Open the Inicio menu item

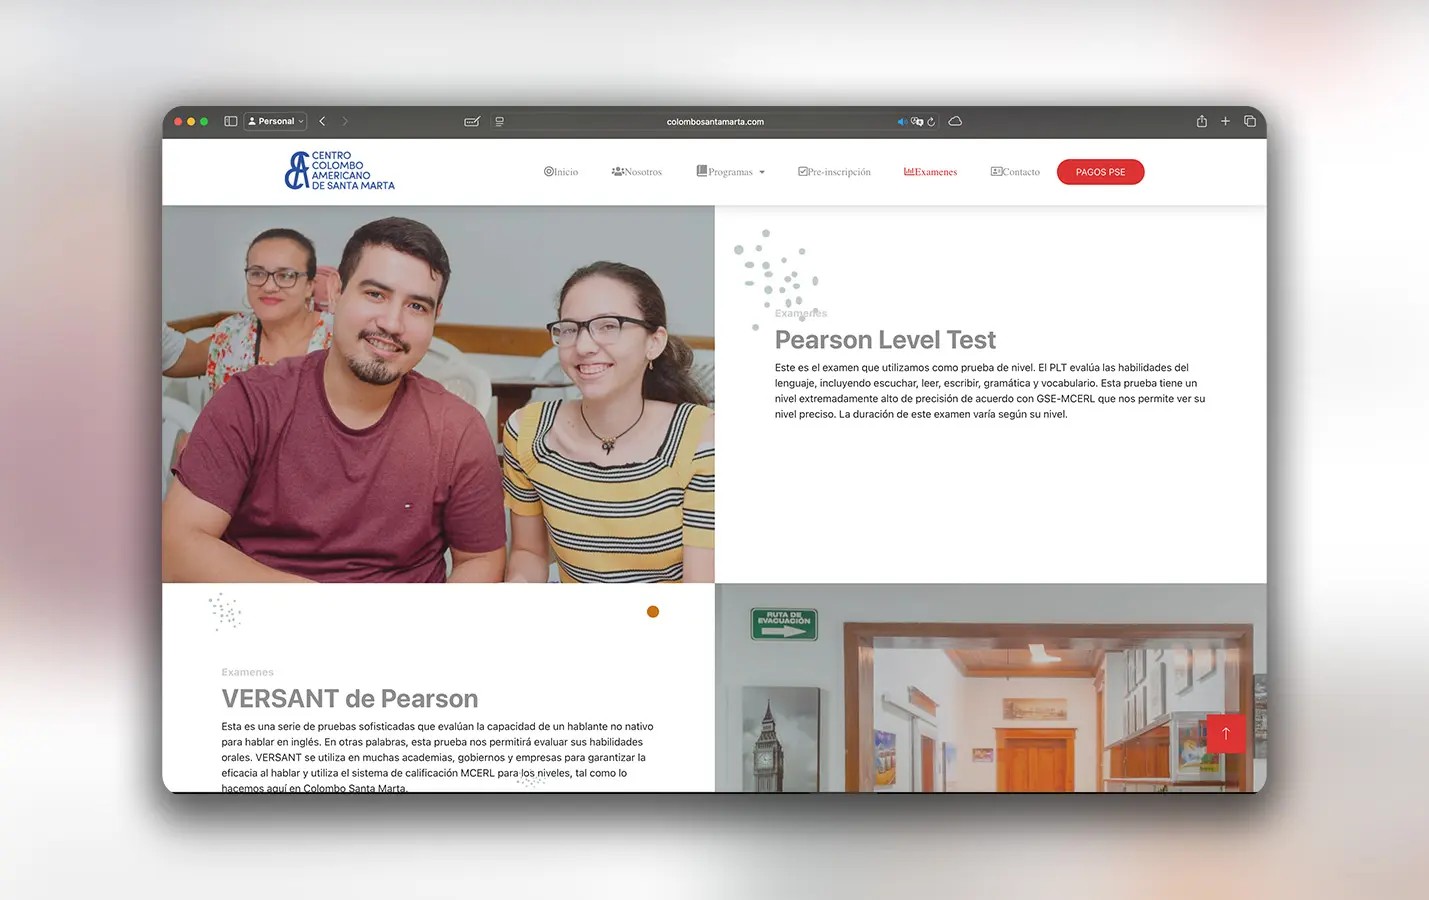(561, 172)
